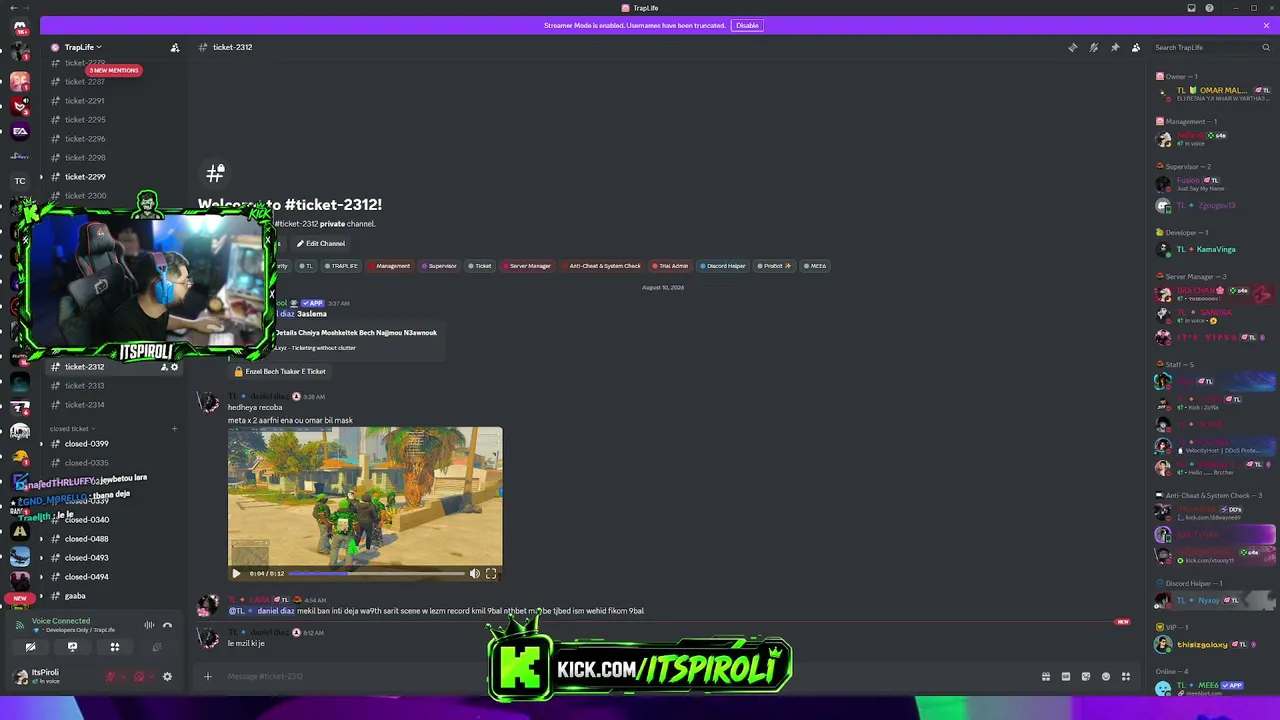Disable Streamer Mode from the banner
This screenshot has width=1280, height=720.
[747, 25]
